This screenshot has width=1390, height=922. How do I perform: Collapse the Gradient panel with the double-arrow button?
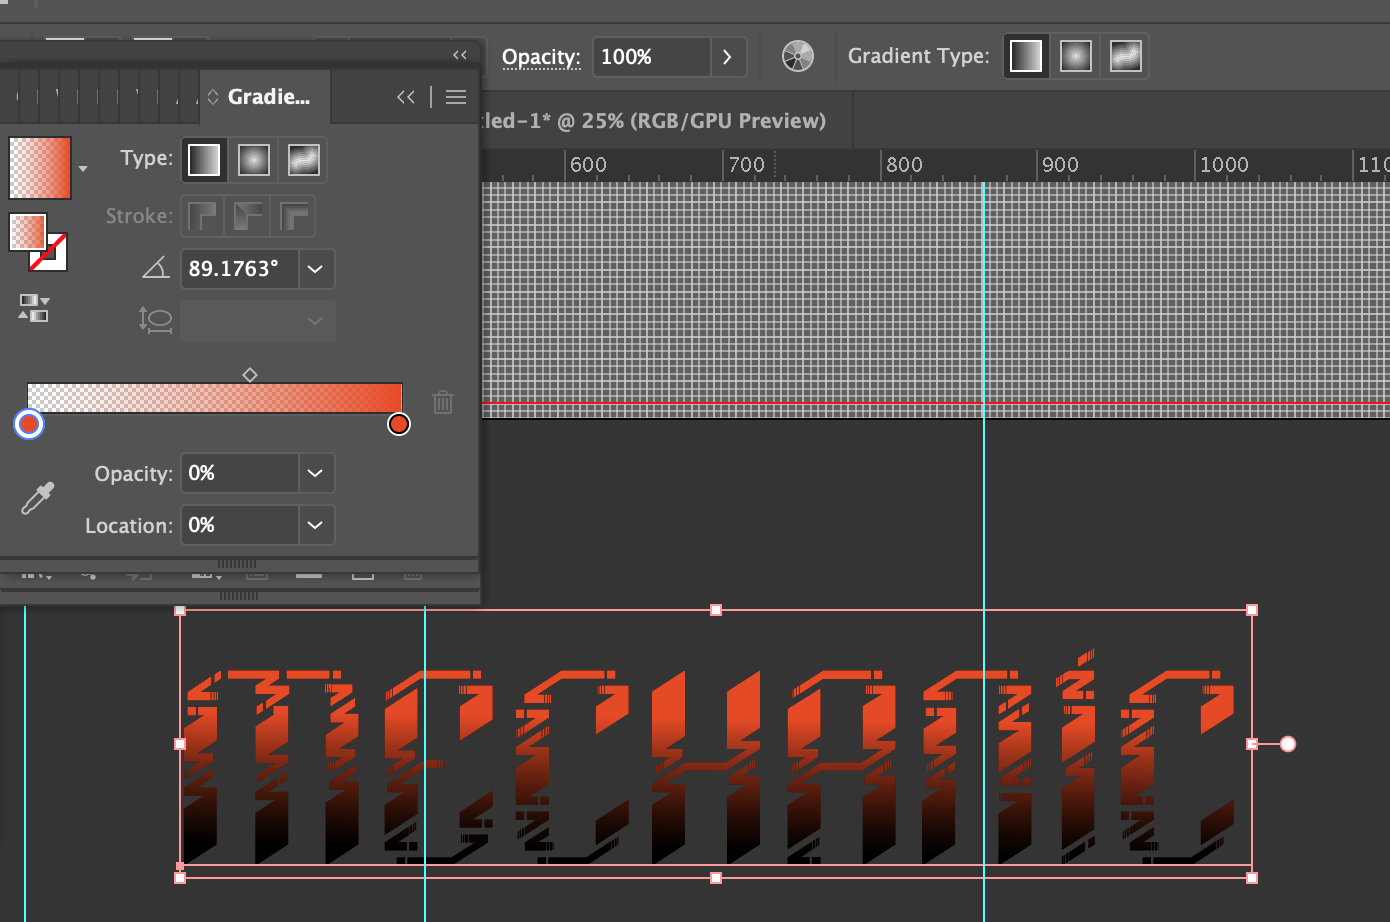pos(405,97)
